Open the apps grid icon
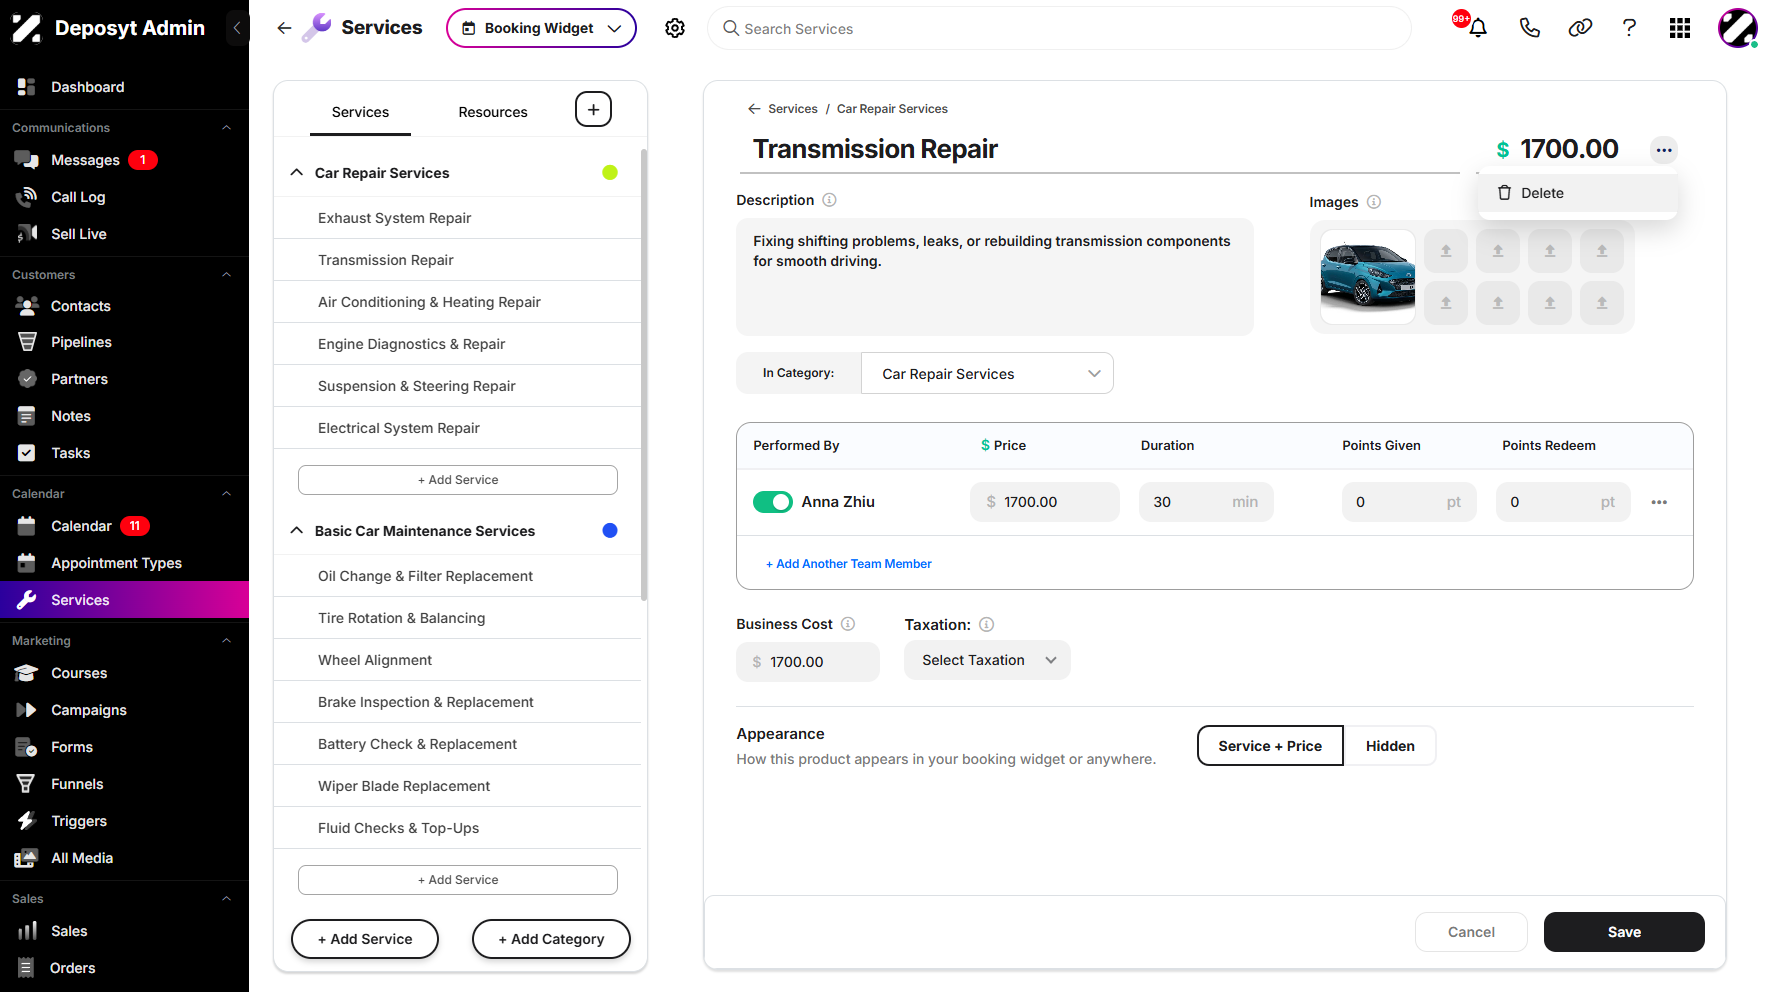This screenshot has height=992, width=1782. tap(1680, 28)
